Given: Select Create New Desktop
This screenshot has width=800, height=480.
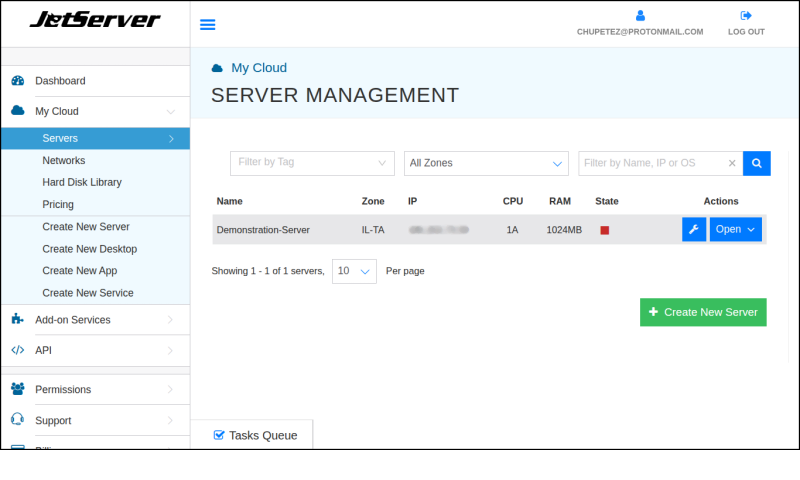Looking at the screenshot, I should [x=90, y=249].
